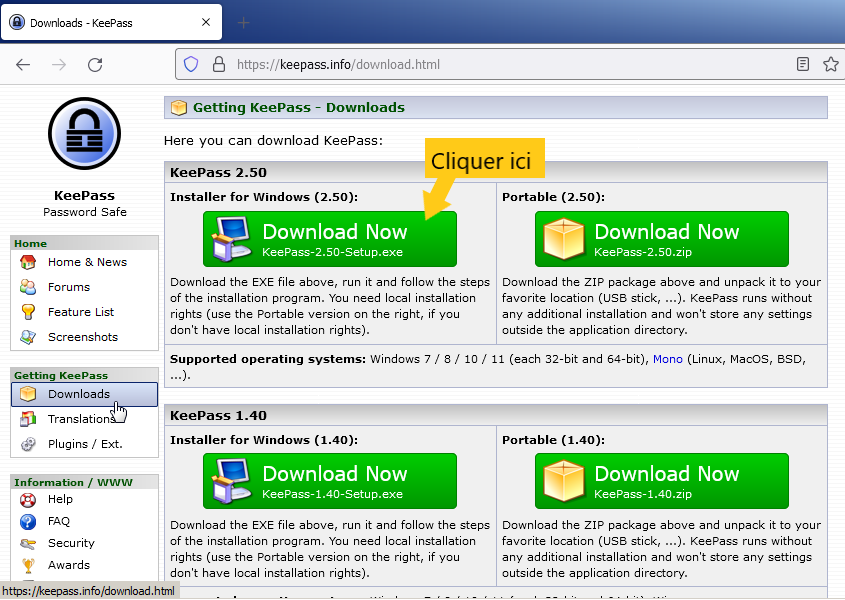Click "Here you can download KeePass:" text

point(273,141)
